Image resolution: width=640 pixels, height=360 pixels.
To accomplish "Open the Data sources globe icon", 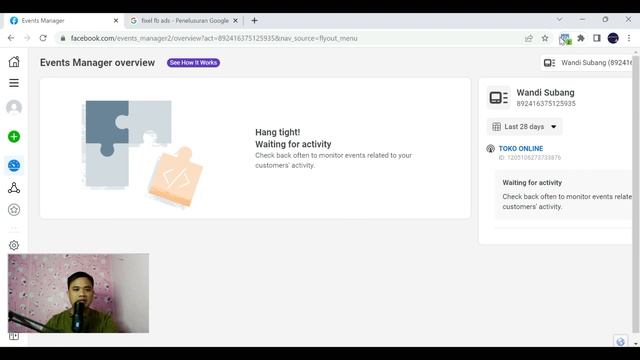I will point(14,165).
